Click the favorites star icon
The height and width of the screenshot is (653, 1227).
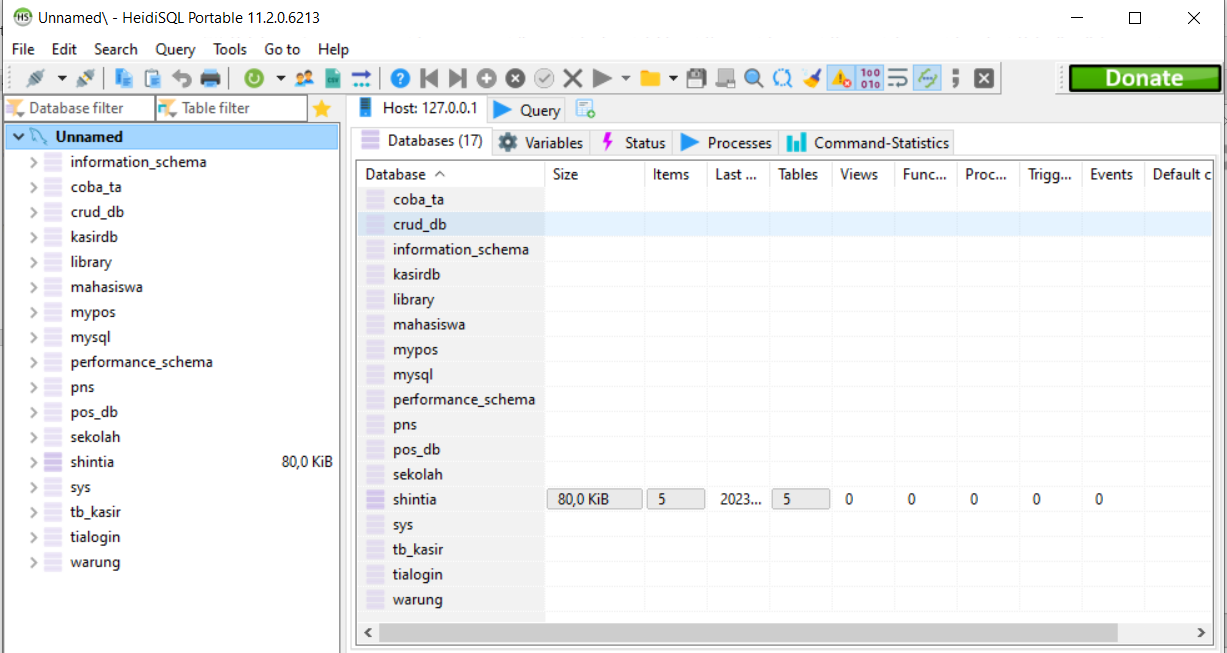click(x=321, y=108)
